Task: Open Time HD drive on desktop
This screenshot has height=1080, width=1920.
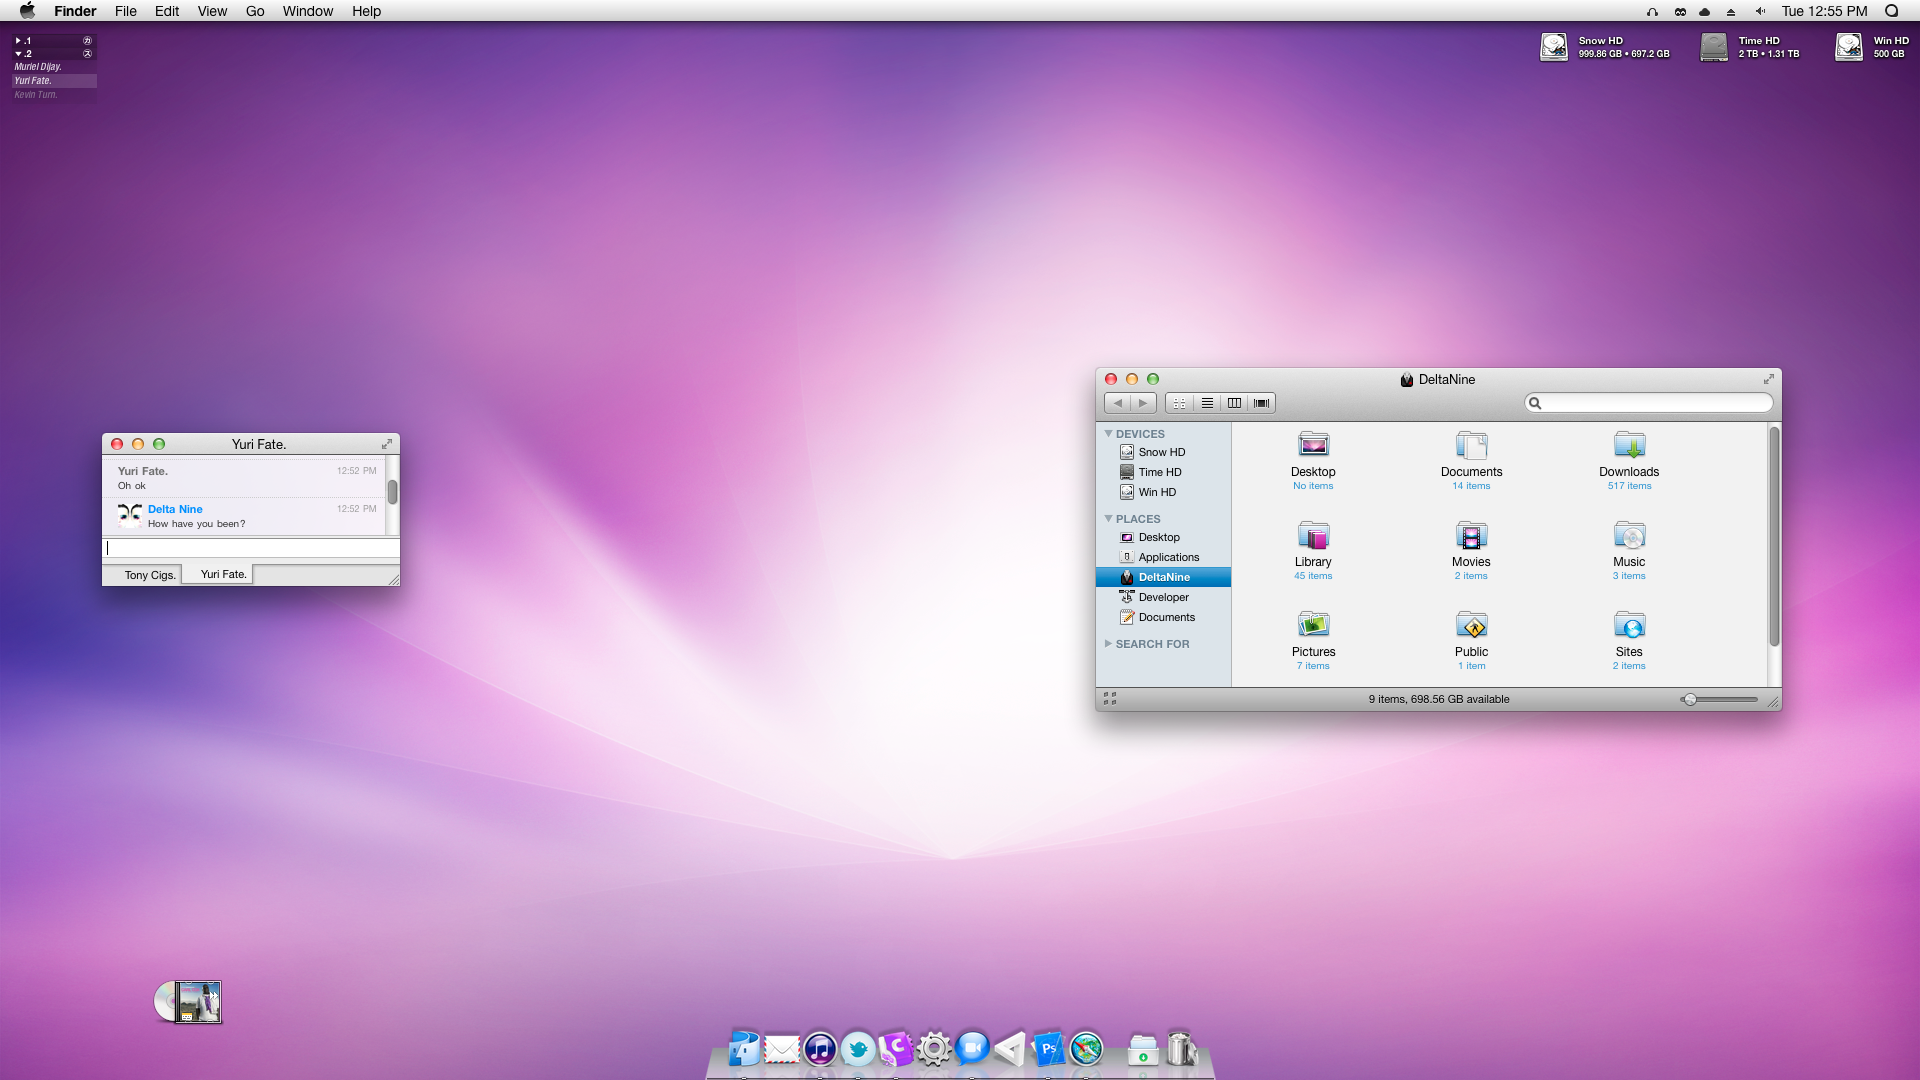Action: (1714, 47)
